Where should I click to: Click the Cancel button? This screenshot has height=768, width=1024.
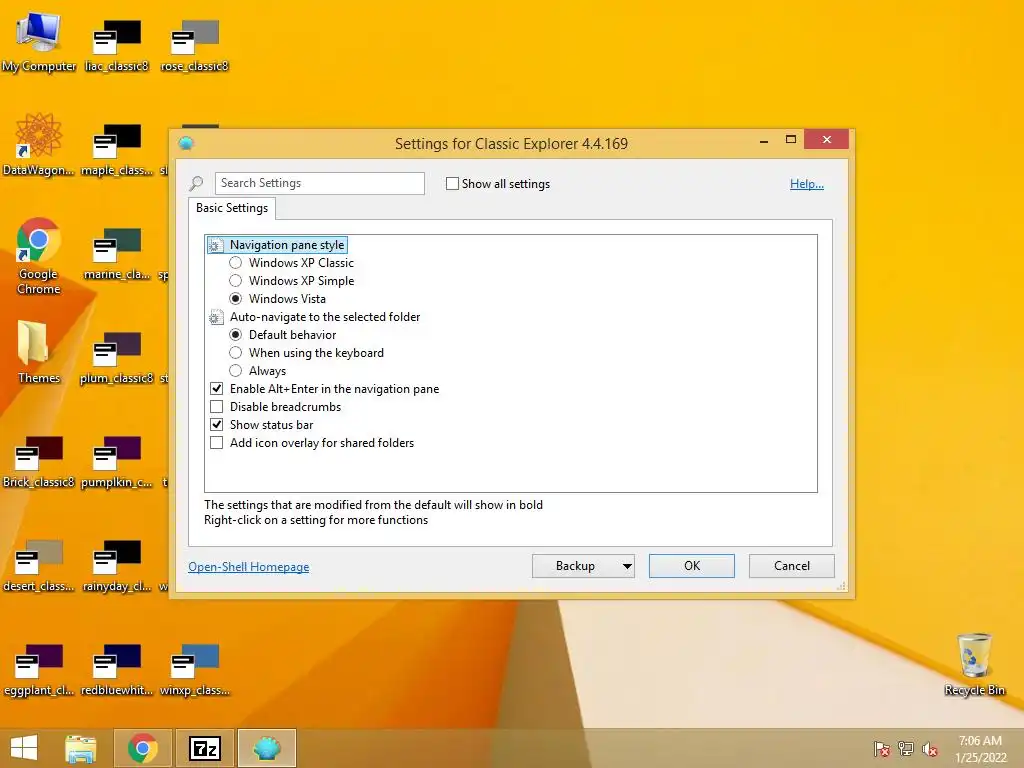point(792,566)
